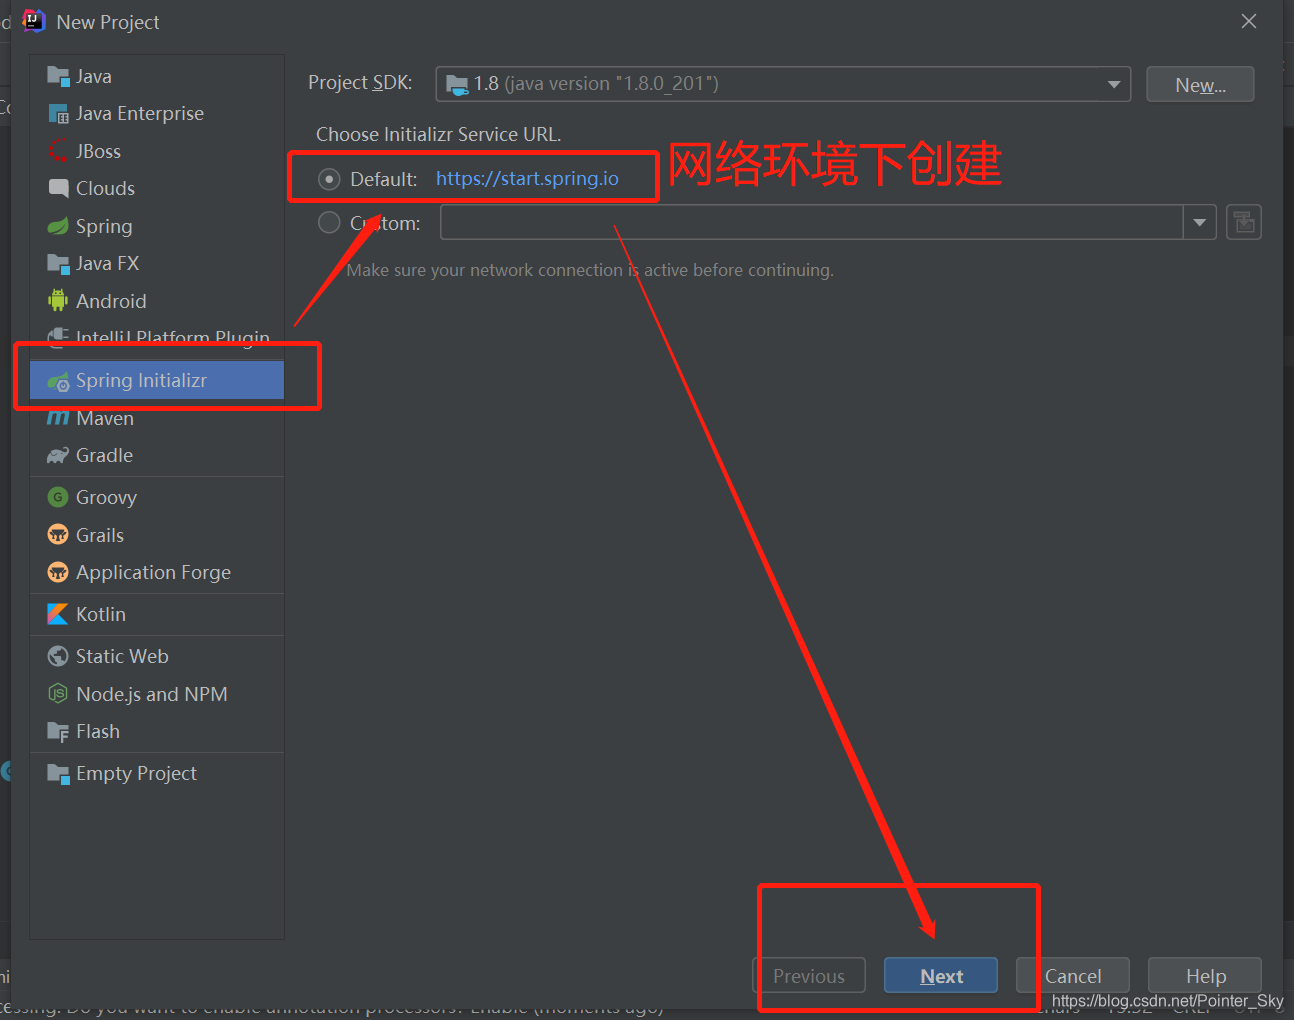1294x1020 pixels.
Task: Click the Flash icon
Action: (x=58, y=732)
